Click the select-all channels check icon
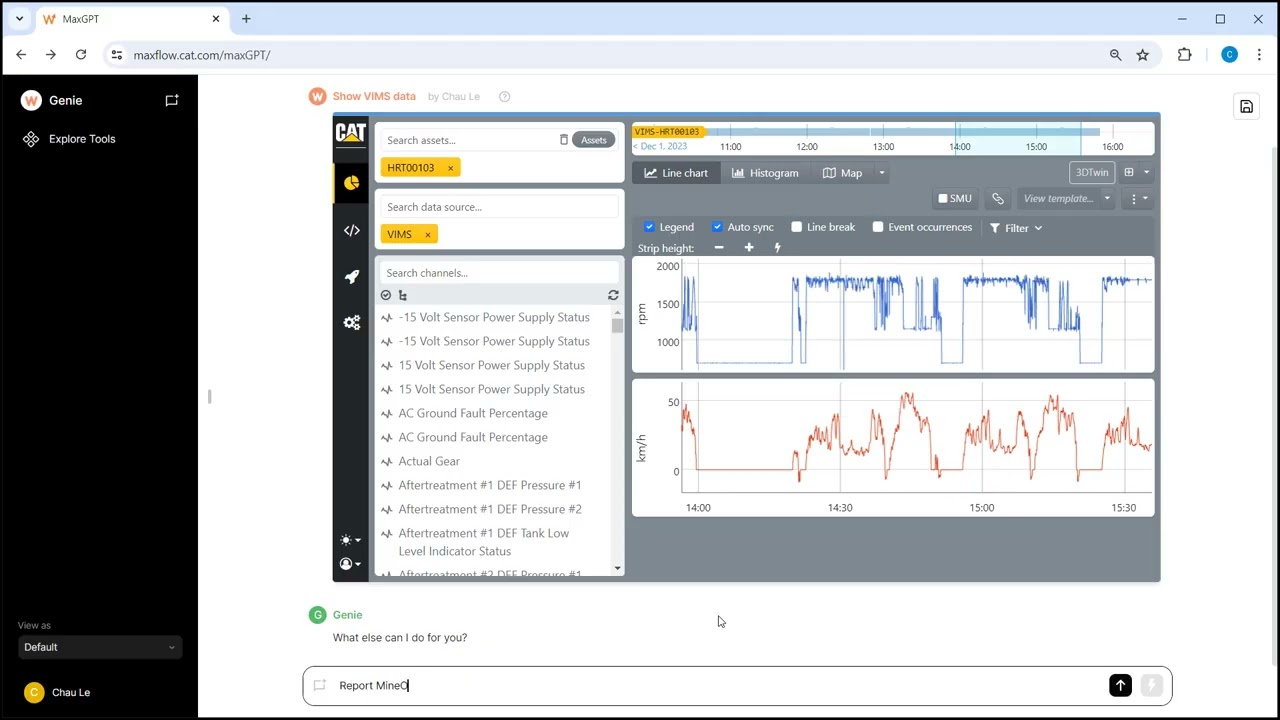The width and height of the screenshot is (1280, 720). tap(386, 295)
